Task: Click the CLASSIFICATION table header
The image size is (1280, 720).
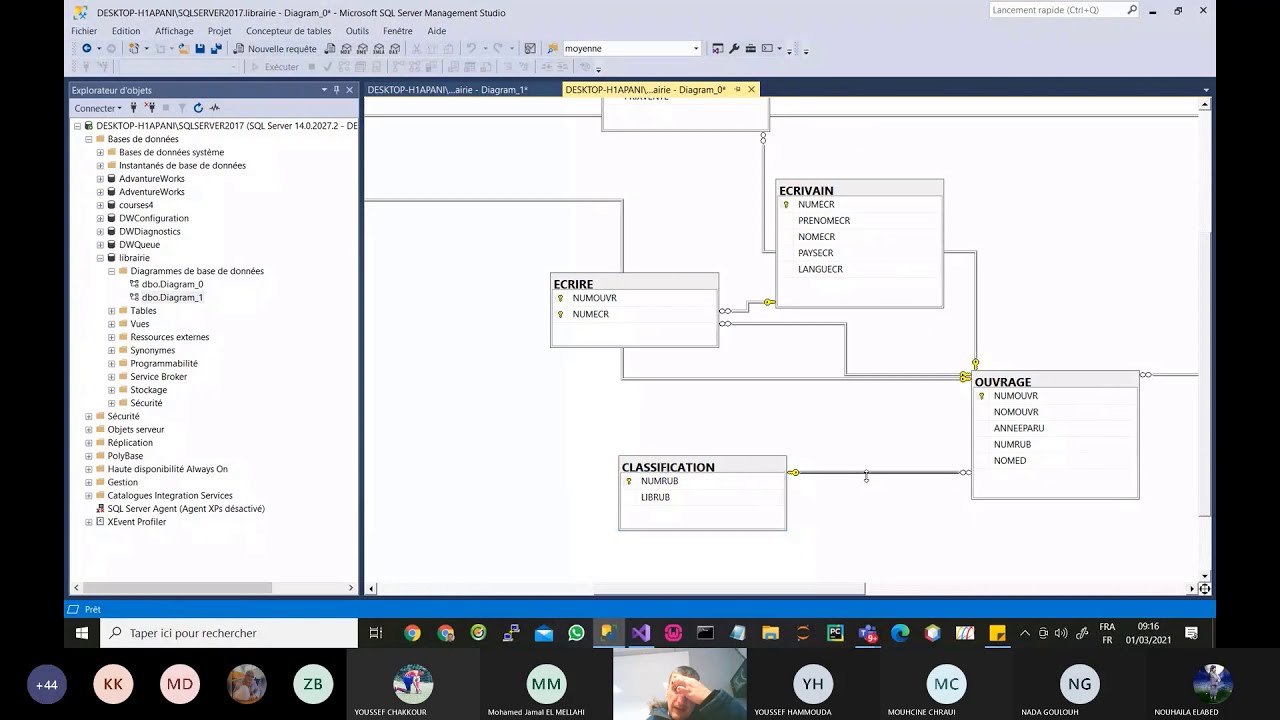Action: click(x=702, y=467)
